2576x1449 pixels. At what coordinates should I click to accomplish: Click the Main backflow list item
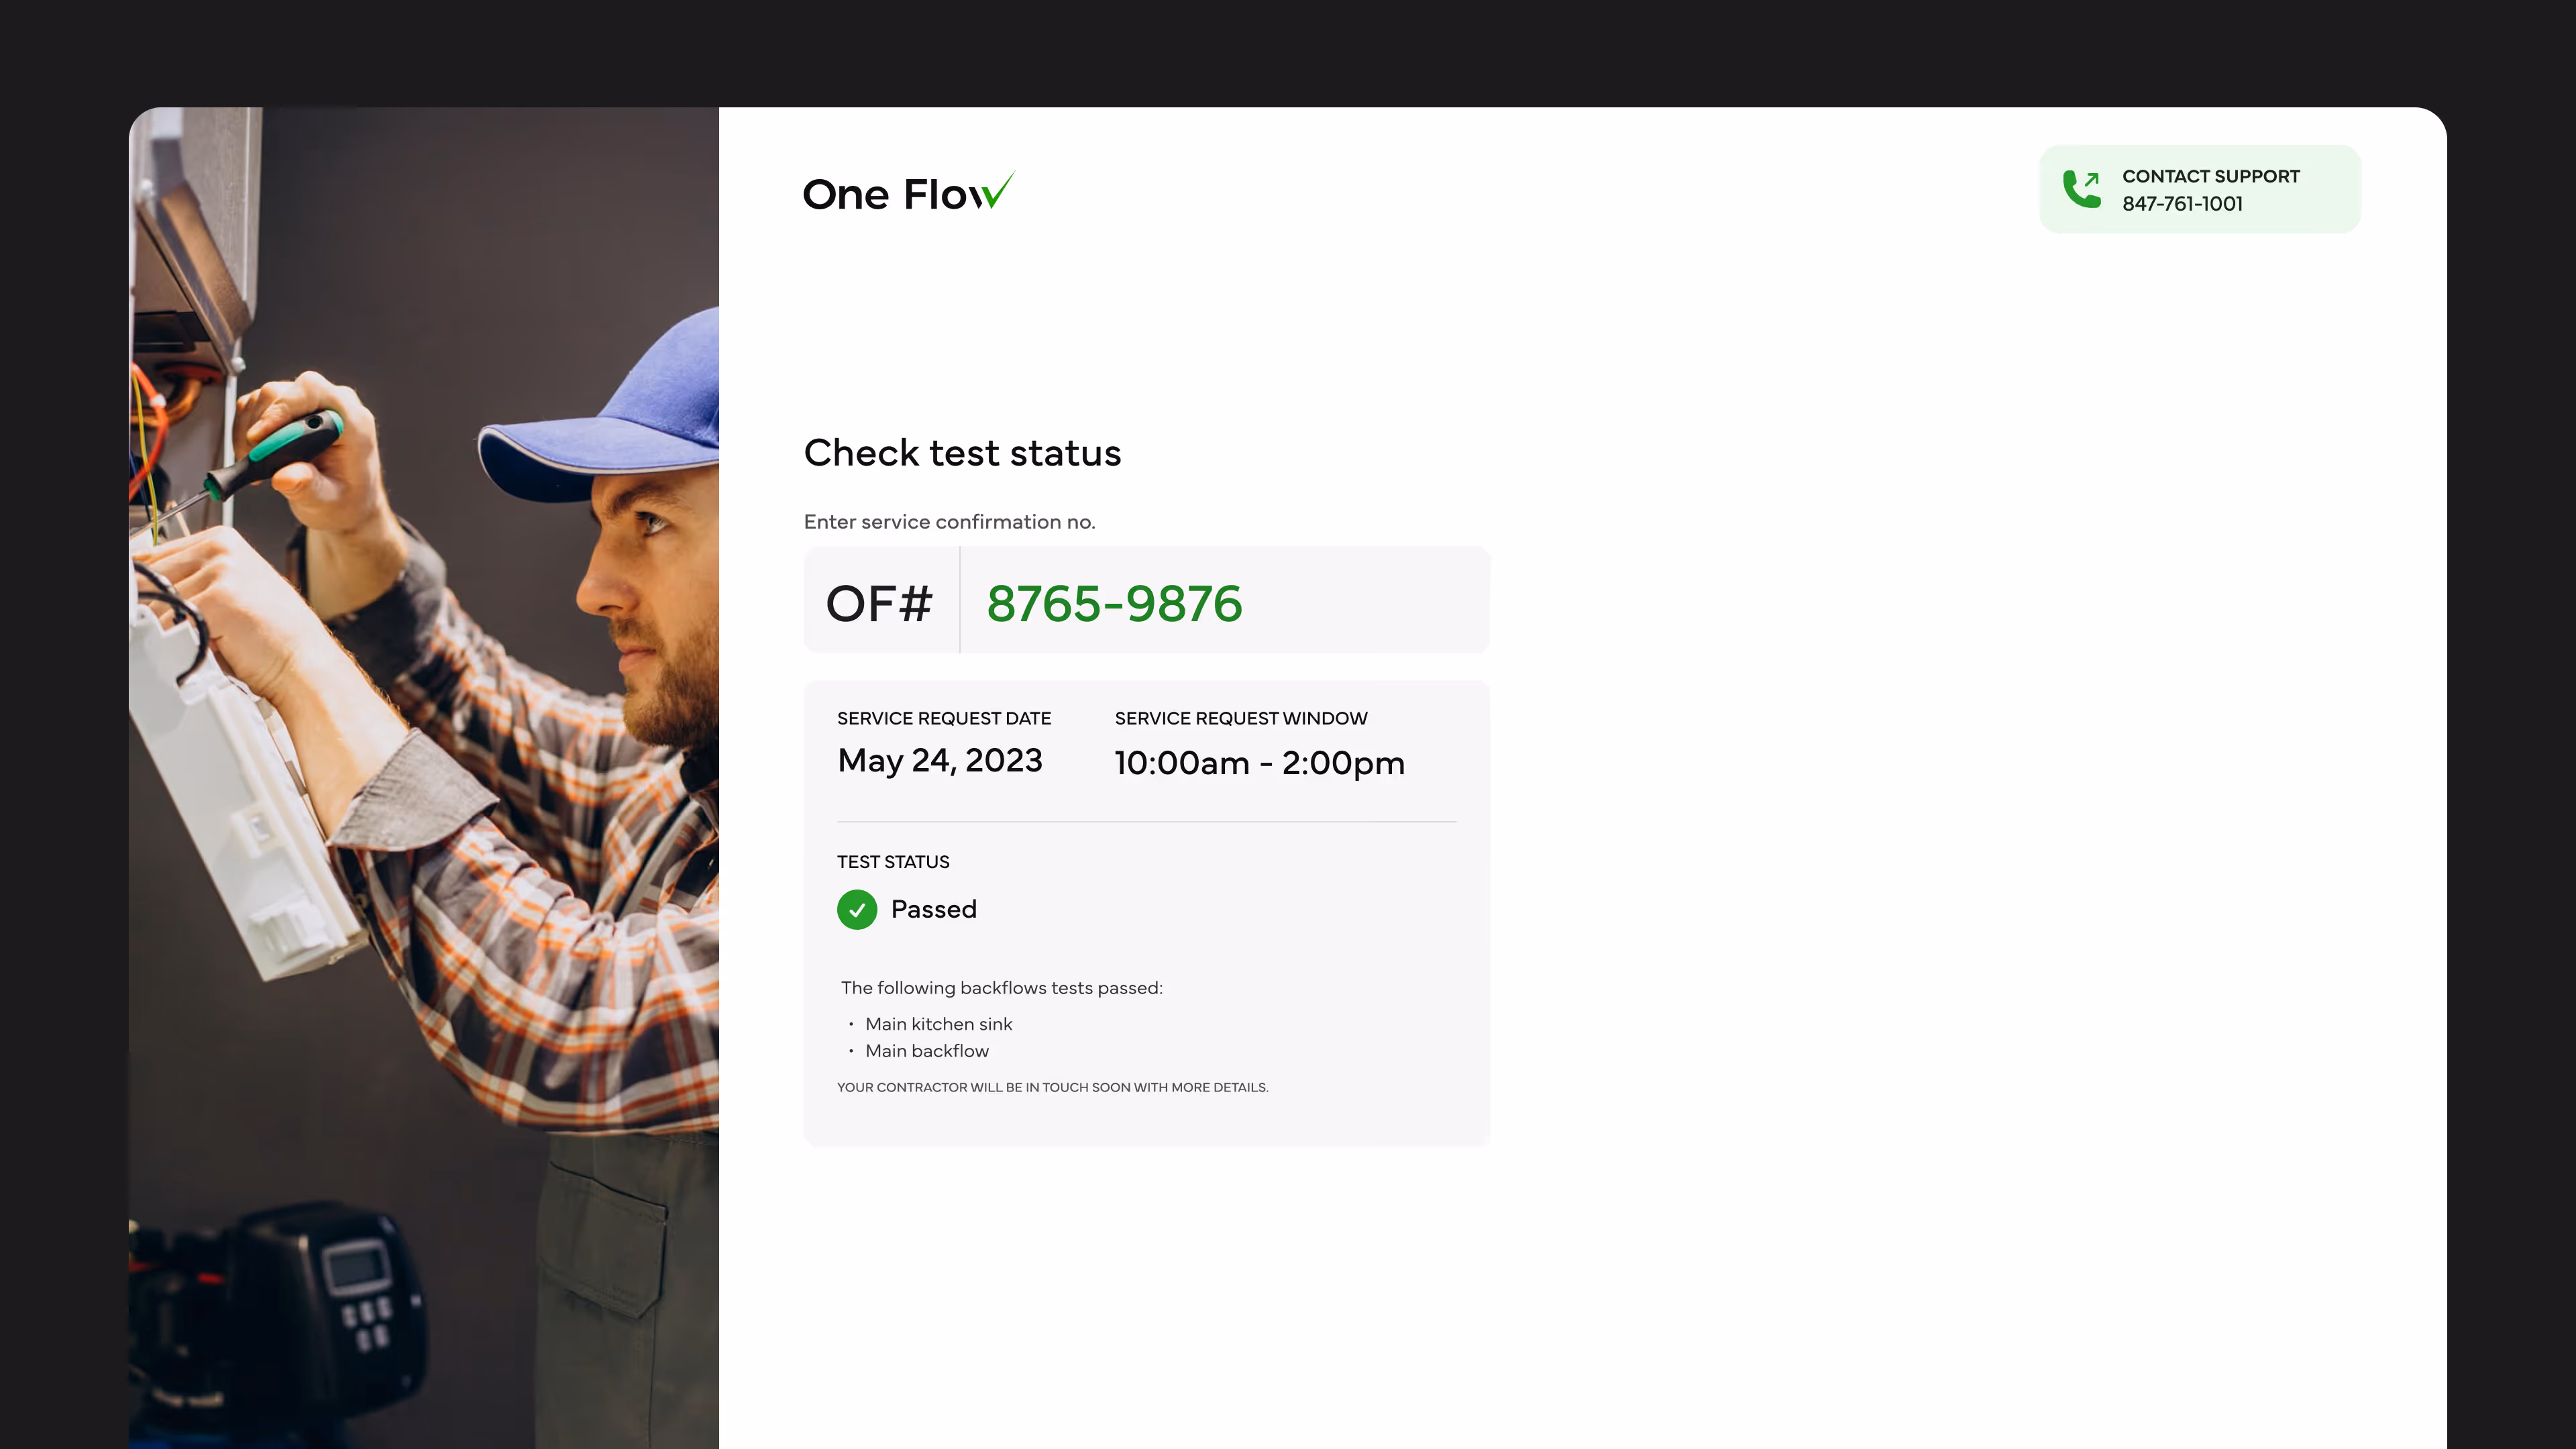click(x=926, y=1051)
